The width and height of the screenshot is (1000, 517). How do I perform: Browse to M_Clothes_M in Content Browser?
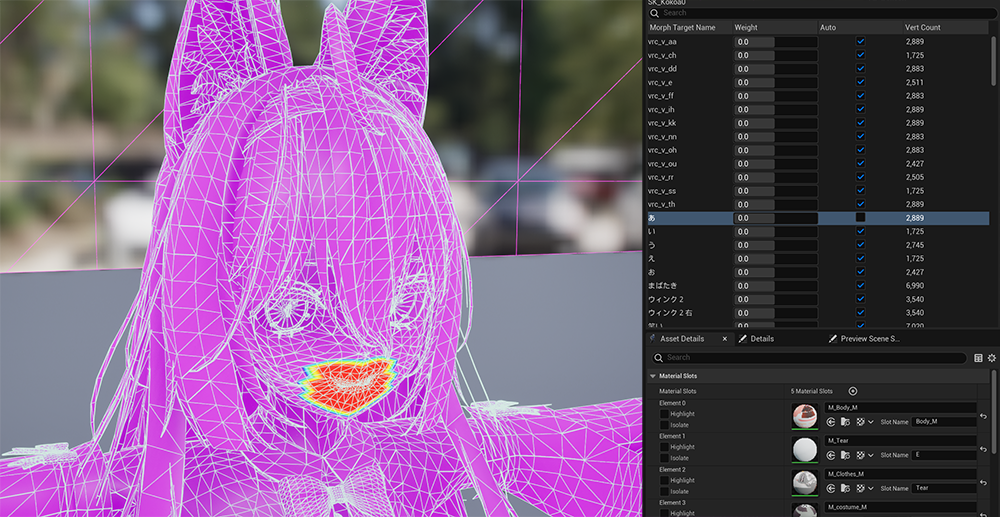[x=844, y=488]
